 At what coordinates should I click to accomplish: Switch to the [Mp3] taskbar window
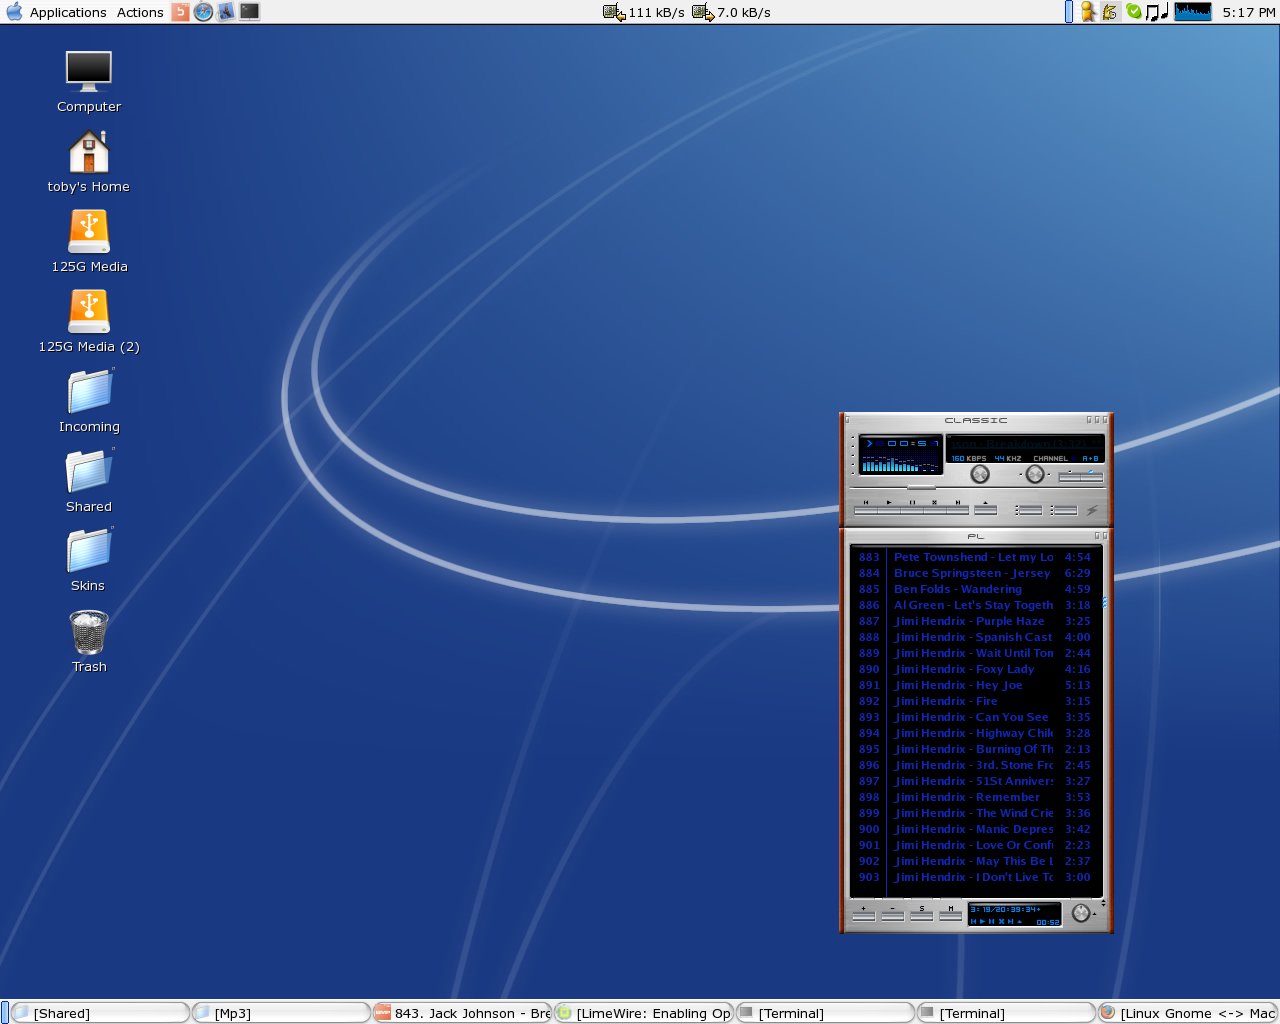[281, 1013]
